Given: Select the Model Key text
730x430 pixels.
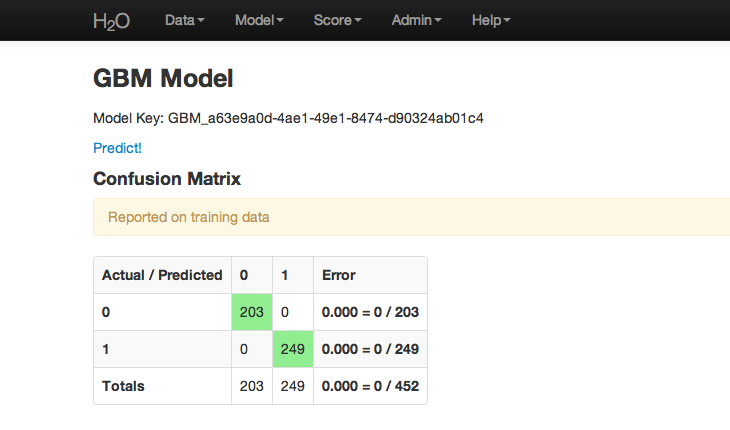Looking at the screenshot, I should pyautogui.click(x=288, y=118).
